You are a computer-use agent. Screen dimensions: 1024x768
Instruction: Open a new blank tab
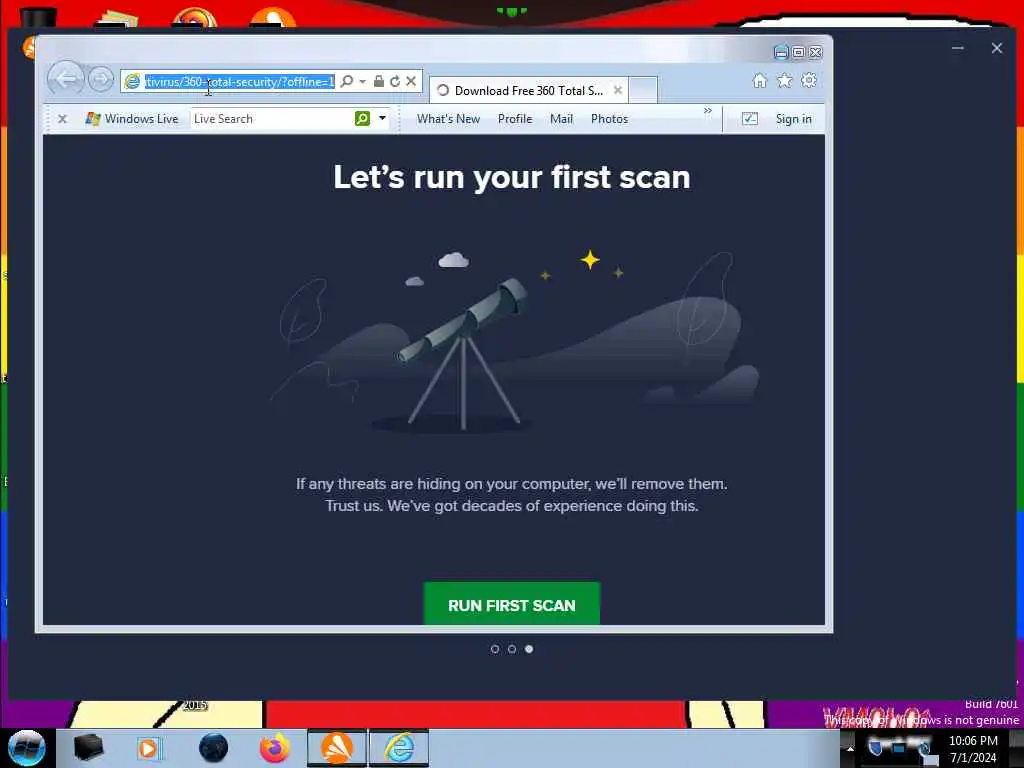[643, 90]
